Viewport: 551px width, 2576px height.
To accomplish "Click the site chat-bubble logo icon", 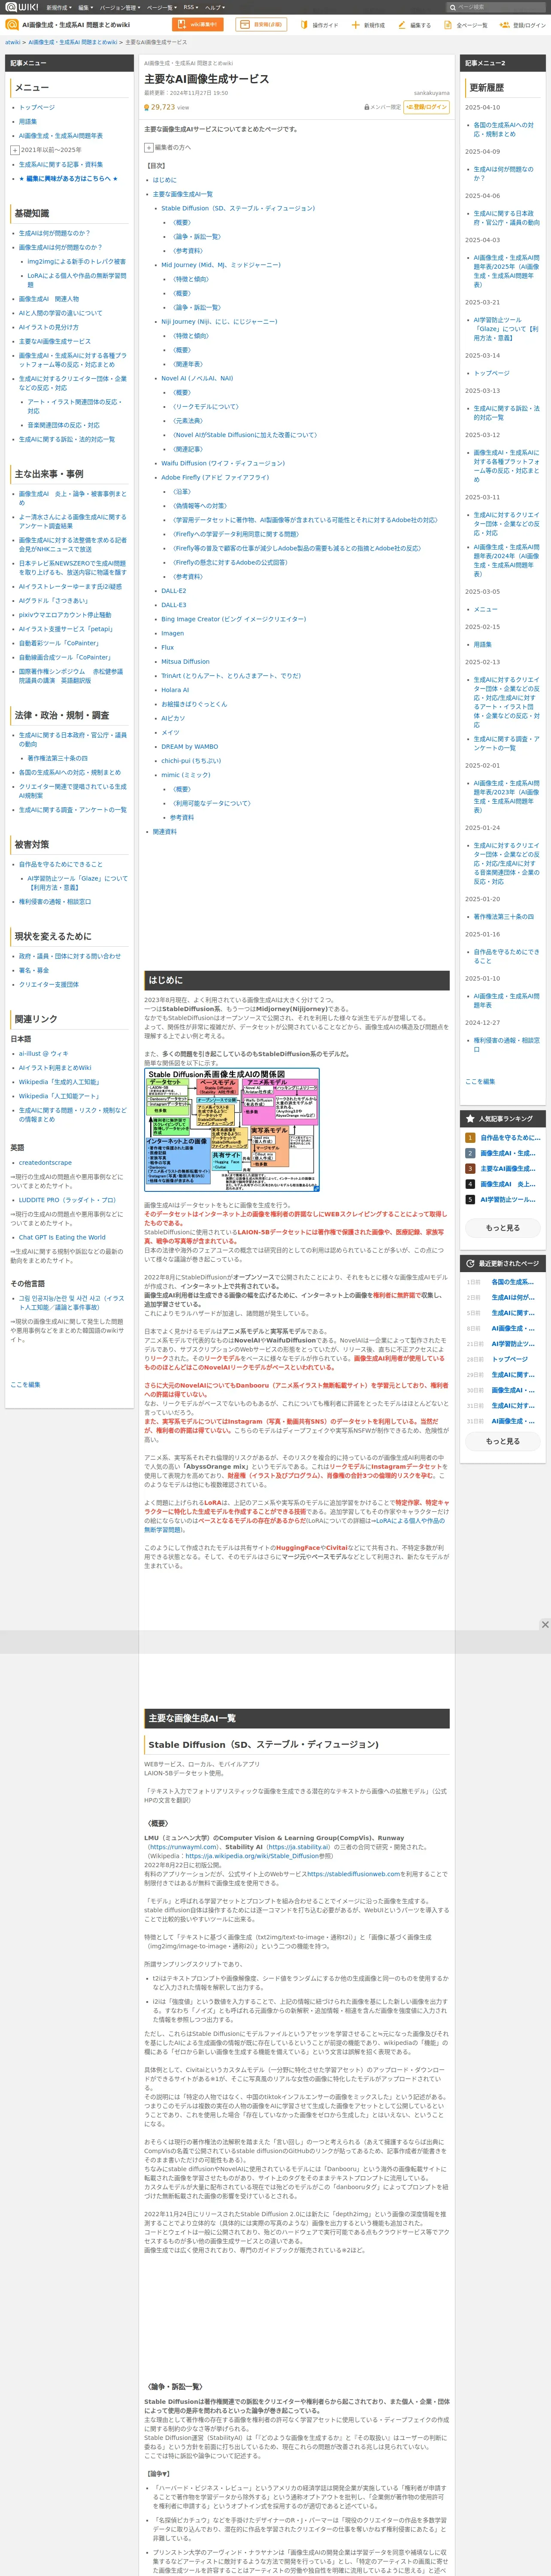I will pos(13,25).
